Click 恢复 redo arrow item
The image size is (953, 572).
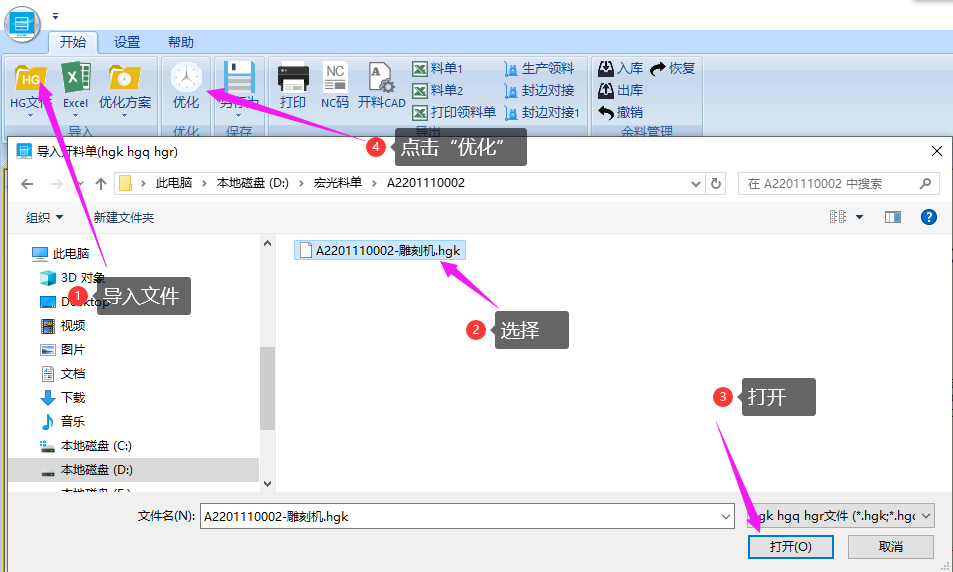[672, 69]
